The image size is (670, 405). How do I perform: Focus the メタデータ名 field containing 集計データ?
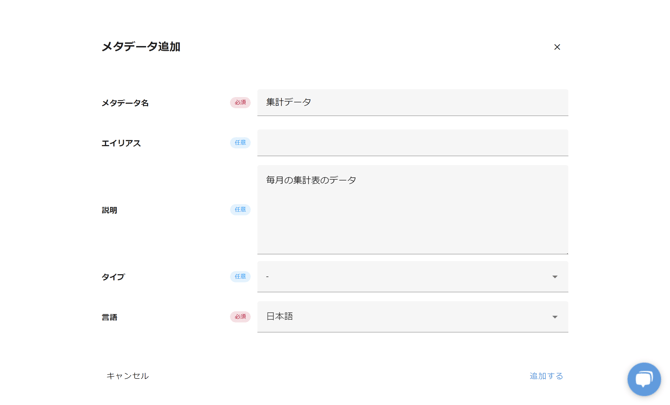412,102
